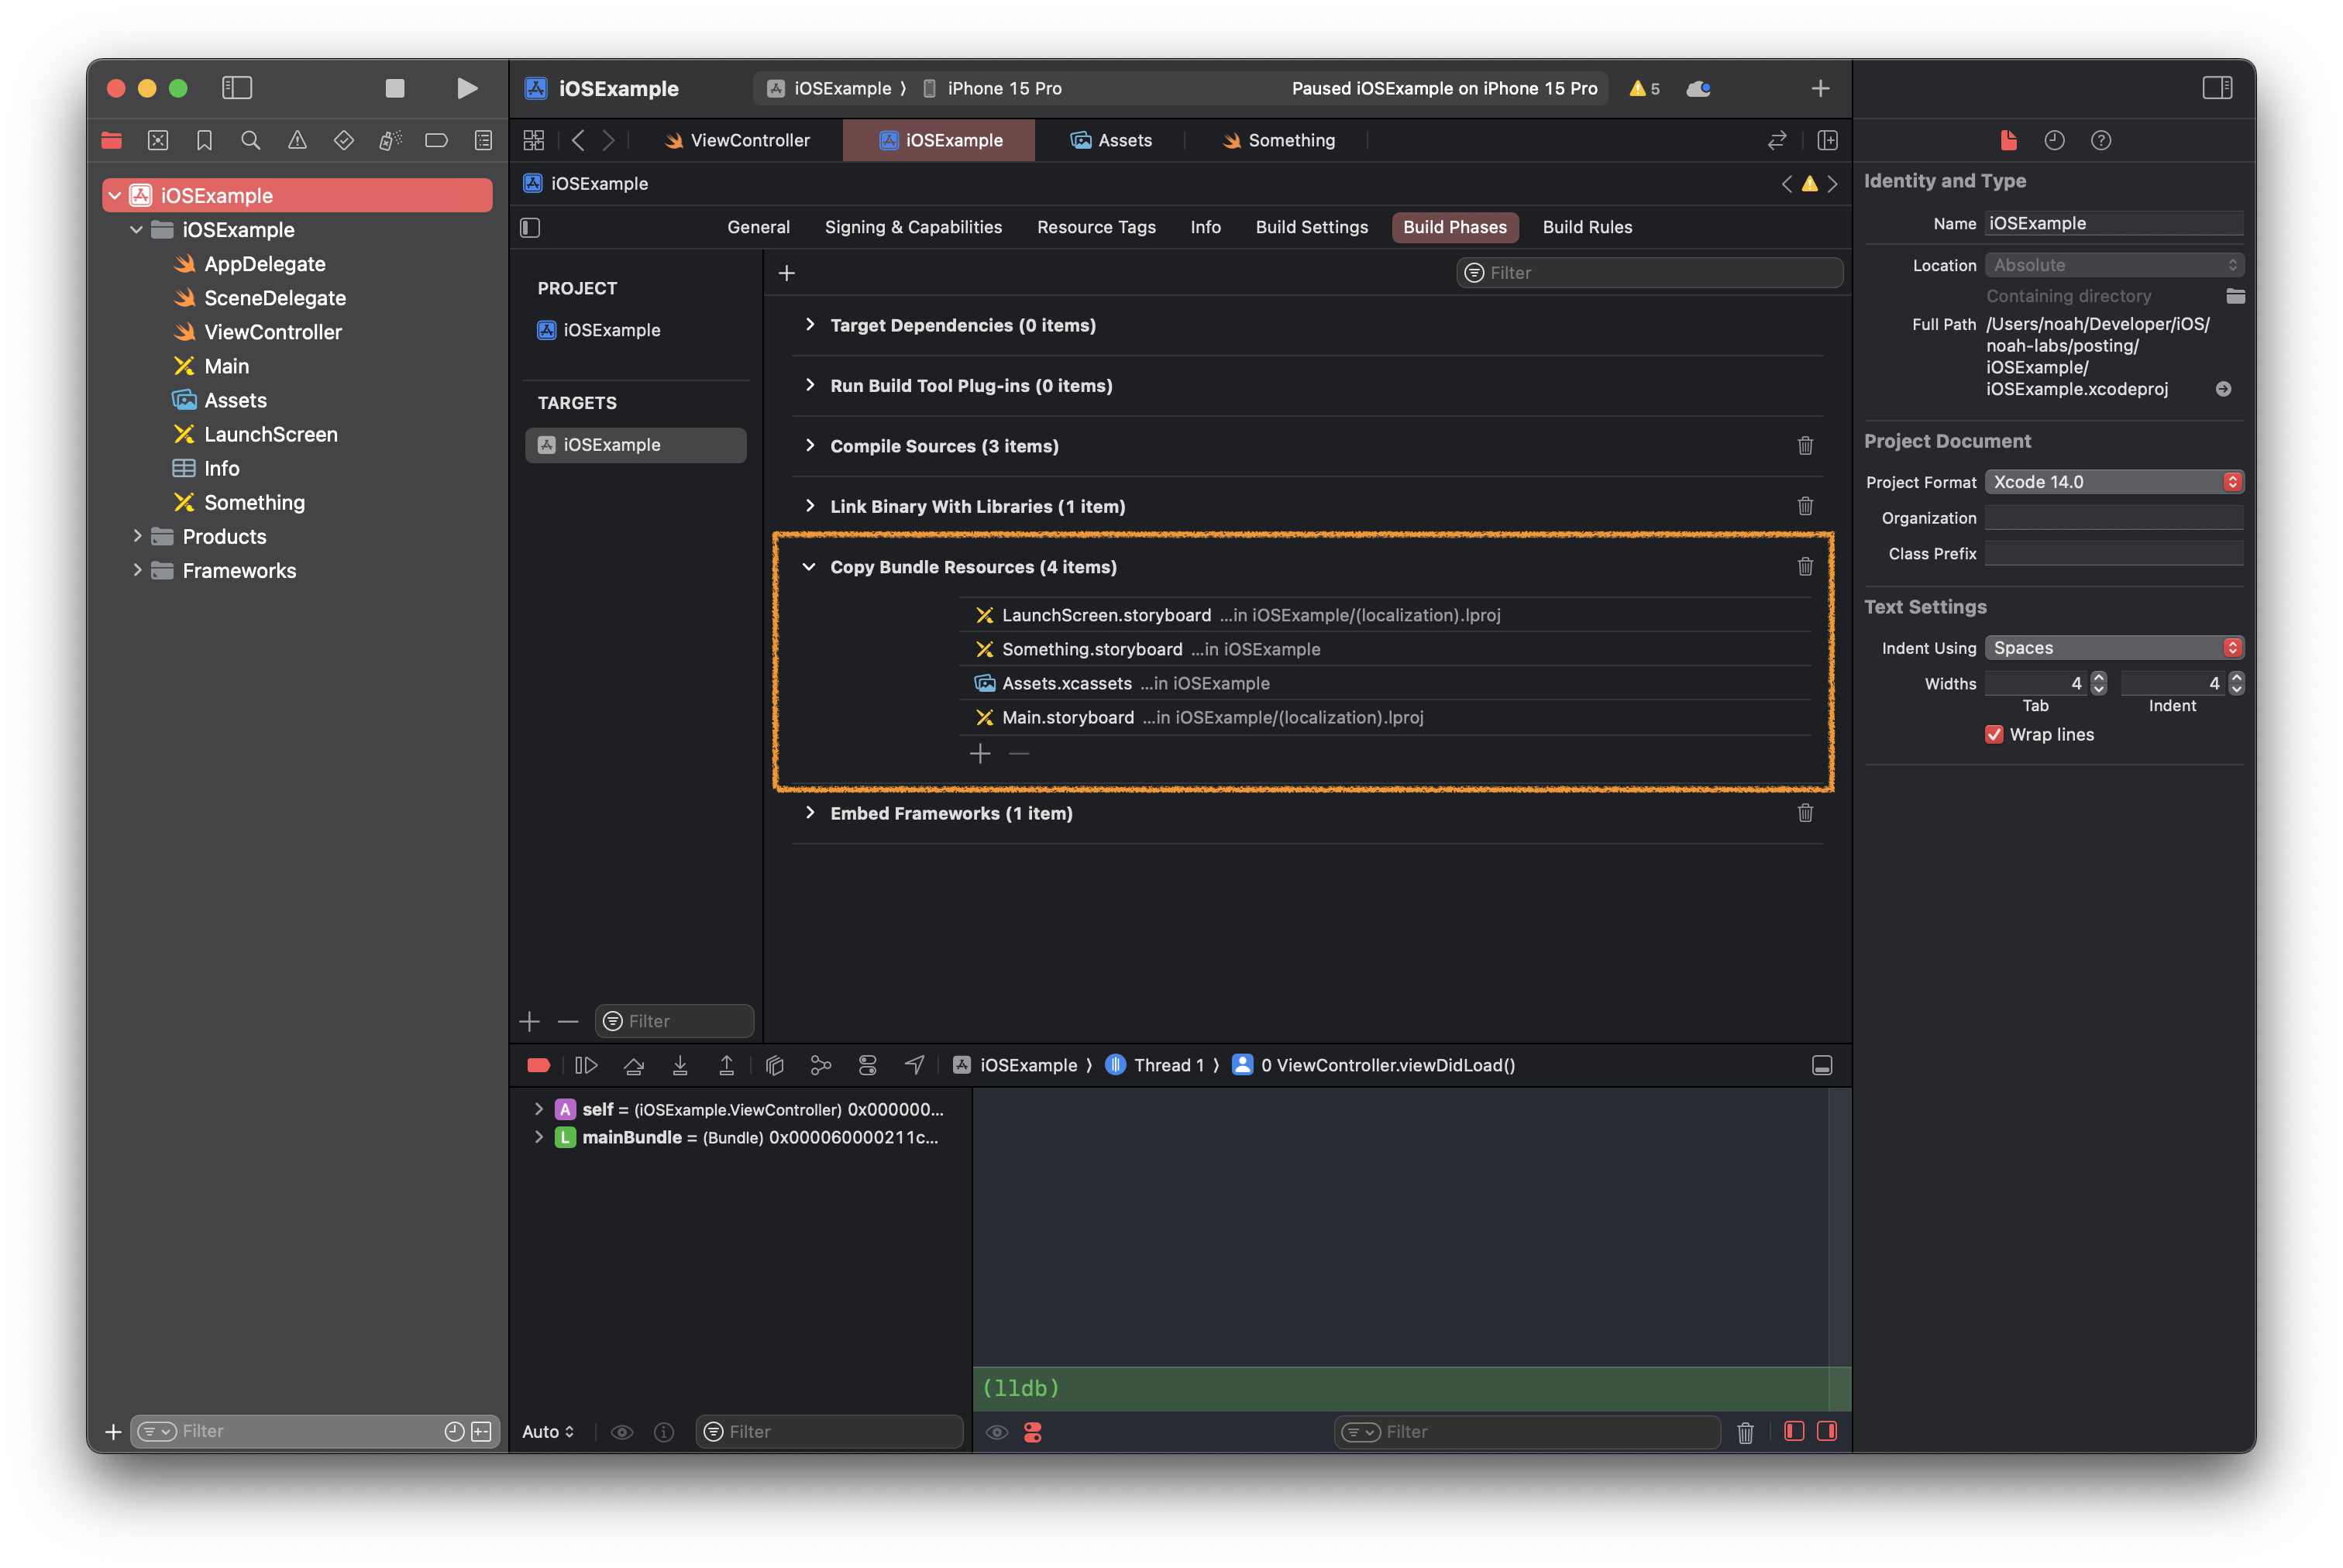
Task: Delete the Compile Sources phase
Action: (x=1805, y=446)
